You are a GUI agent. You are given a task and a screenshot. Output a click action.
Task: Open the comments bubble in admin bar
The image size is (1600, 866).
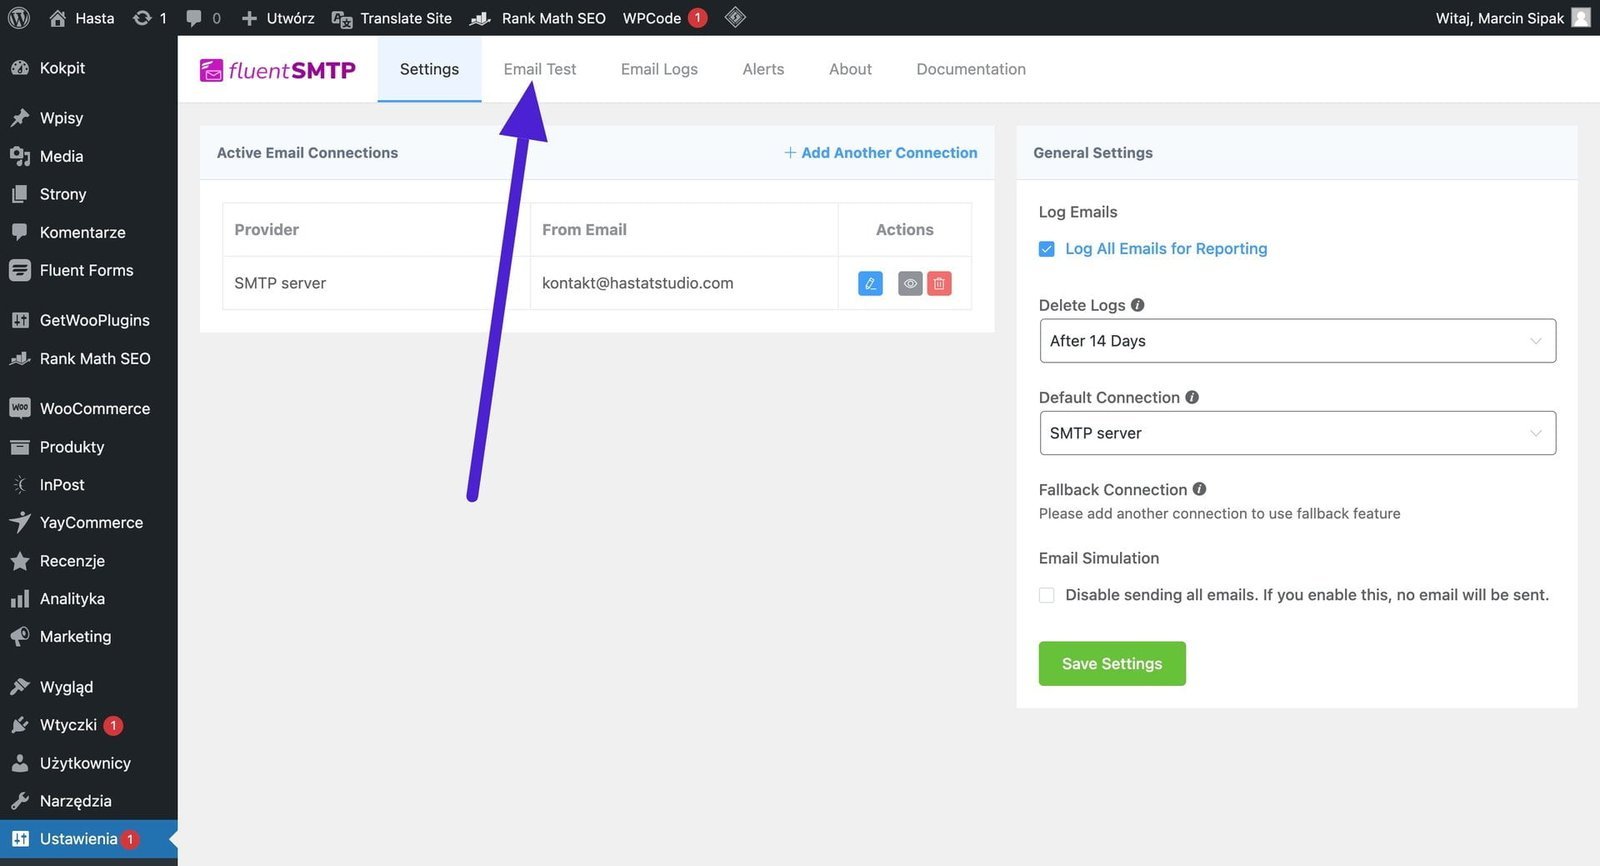[203, 18]
